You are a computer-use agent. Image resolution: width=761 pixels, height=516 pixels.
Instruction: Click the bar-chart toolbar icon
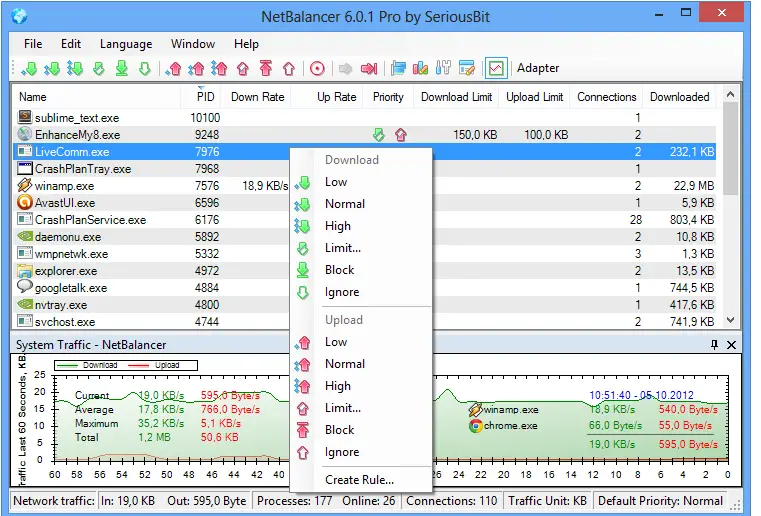click(x=420, y=68)
